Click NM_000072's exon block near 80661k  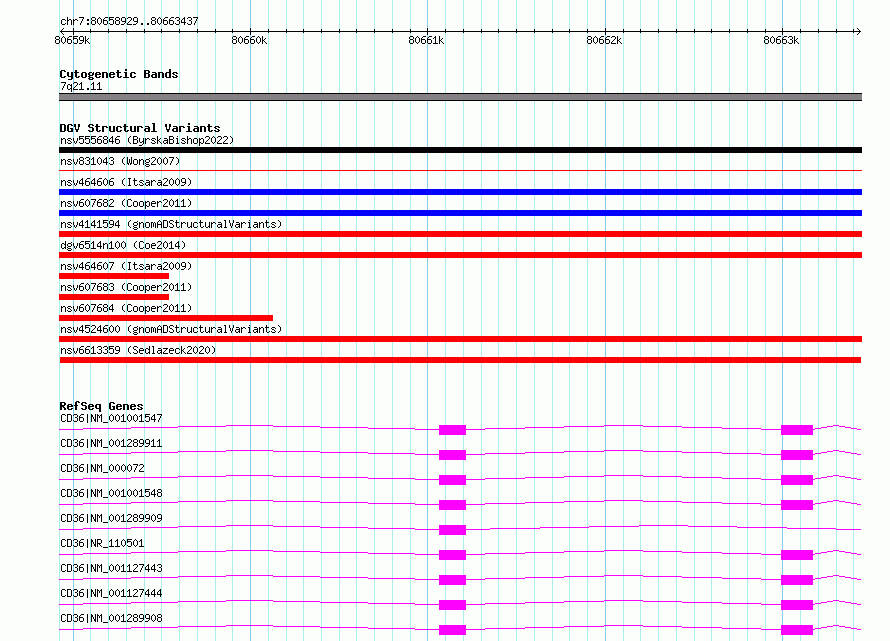(x=452, y=480)
